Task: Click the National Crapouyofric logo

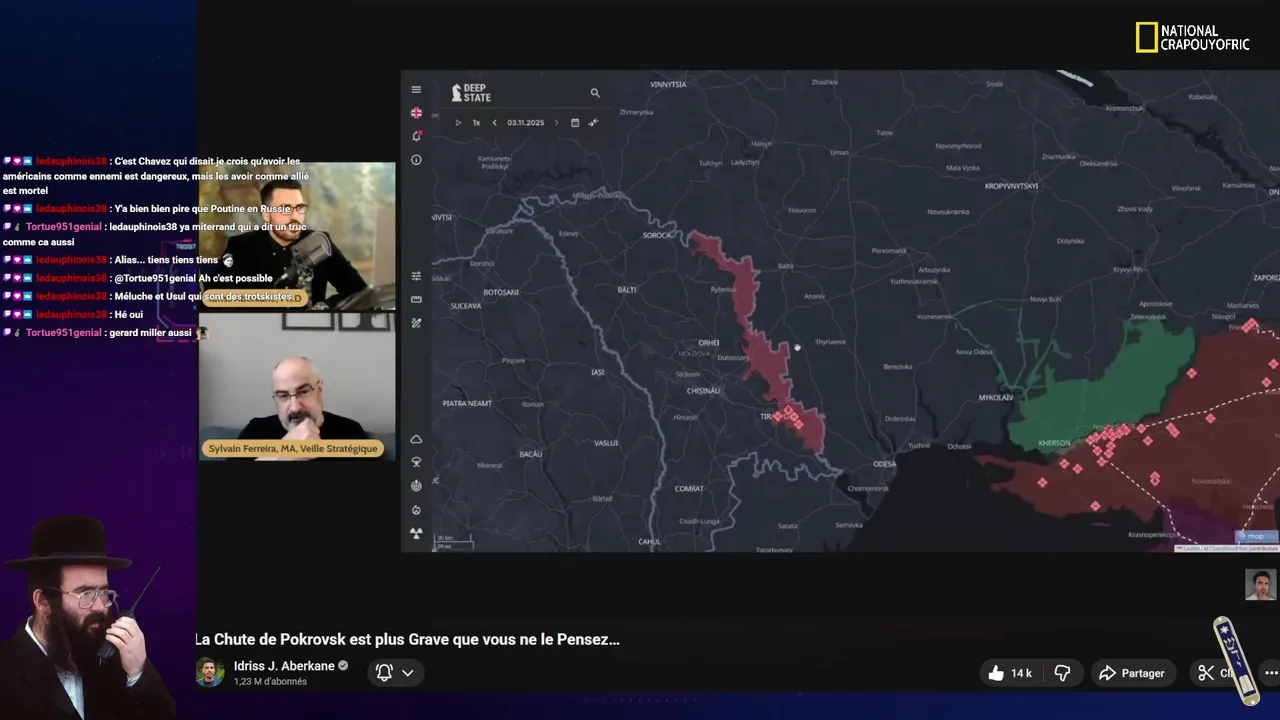Action: 1192,38
